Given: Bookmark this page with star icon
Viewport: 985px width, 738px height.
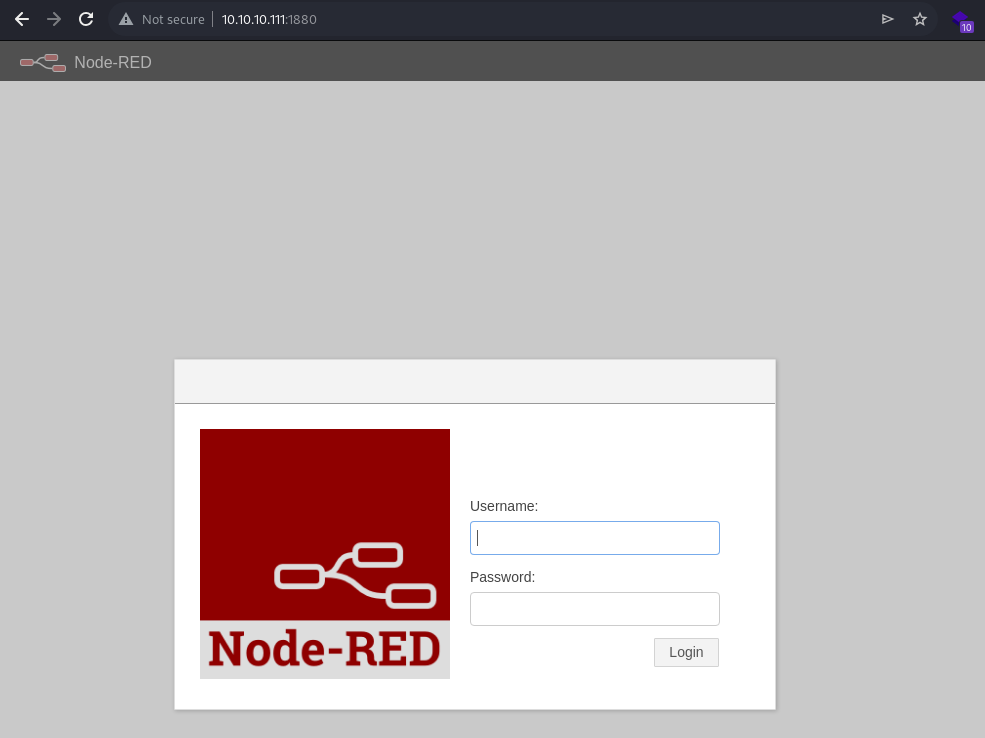Looking at the screenshot, I should point(920,19).
